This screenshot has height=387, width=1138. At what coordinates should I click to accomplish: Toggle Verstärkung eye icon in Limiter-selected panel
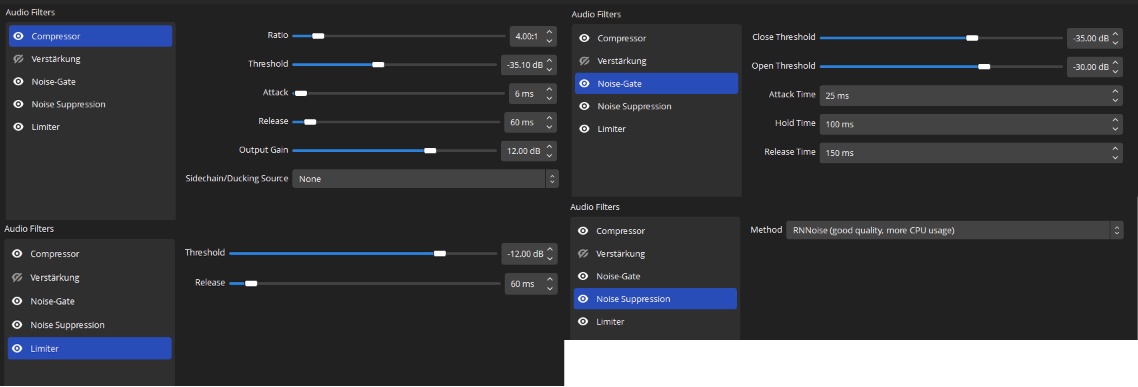pos(17,277)
